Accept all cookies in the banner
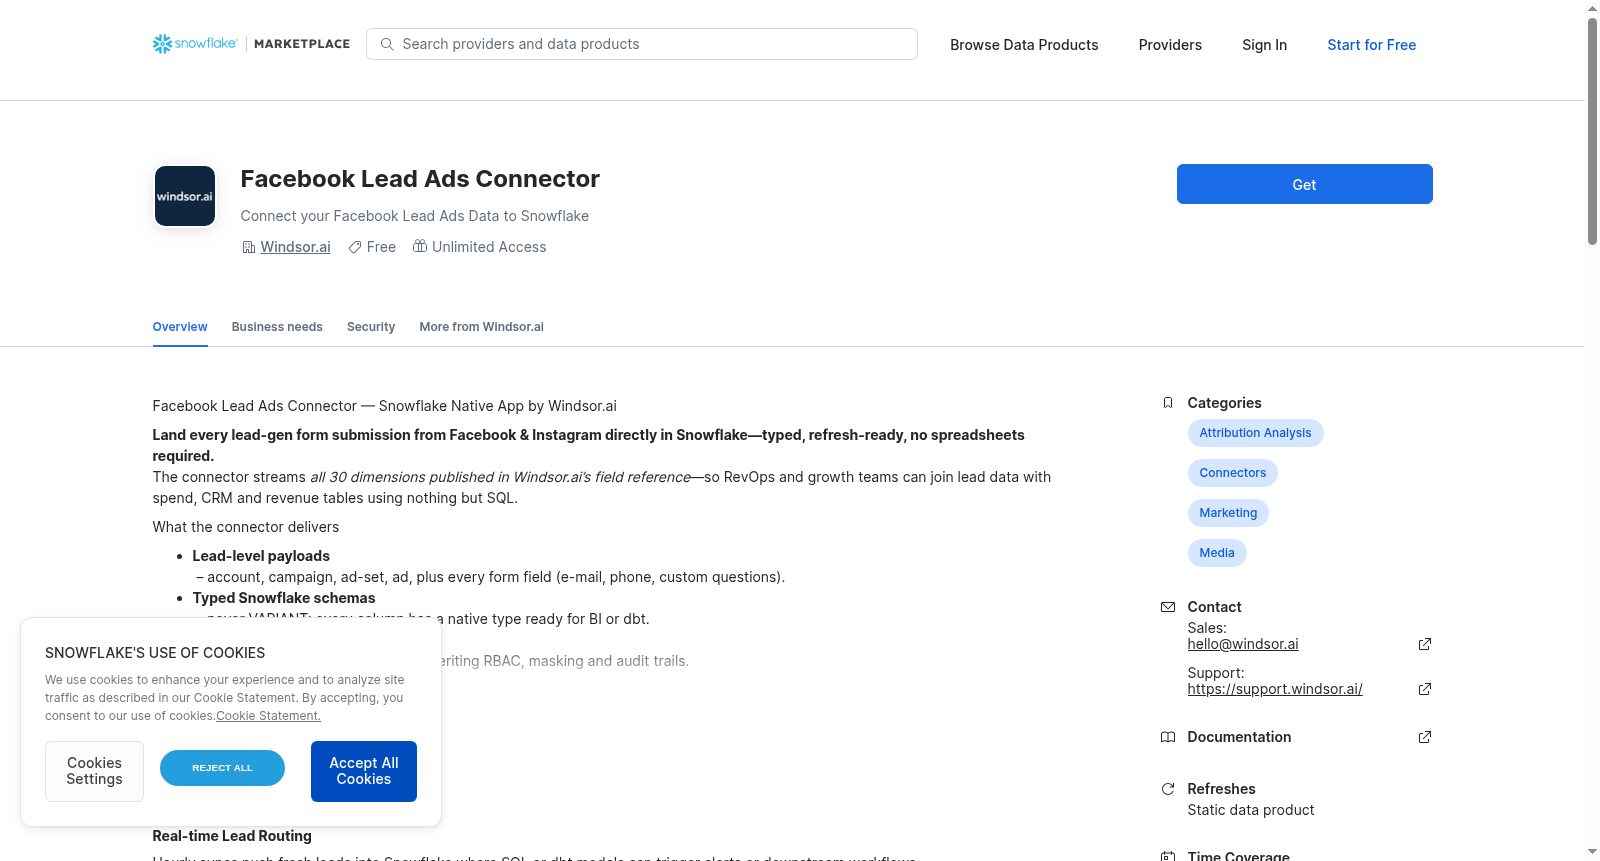The image size is (1600, 861). click(364, 771)
